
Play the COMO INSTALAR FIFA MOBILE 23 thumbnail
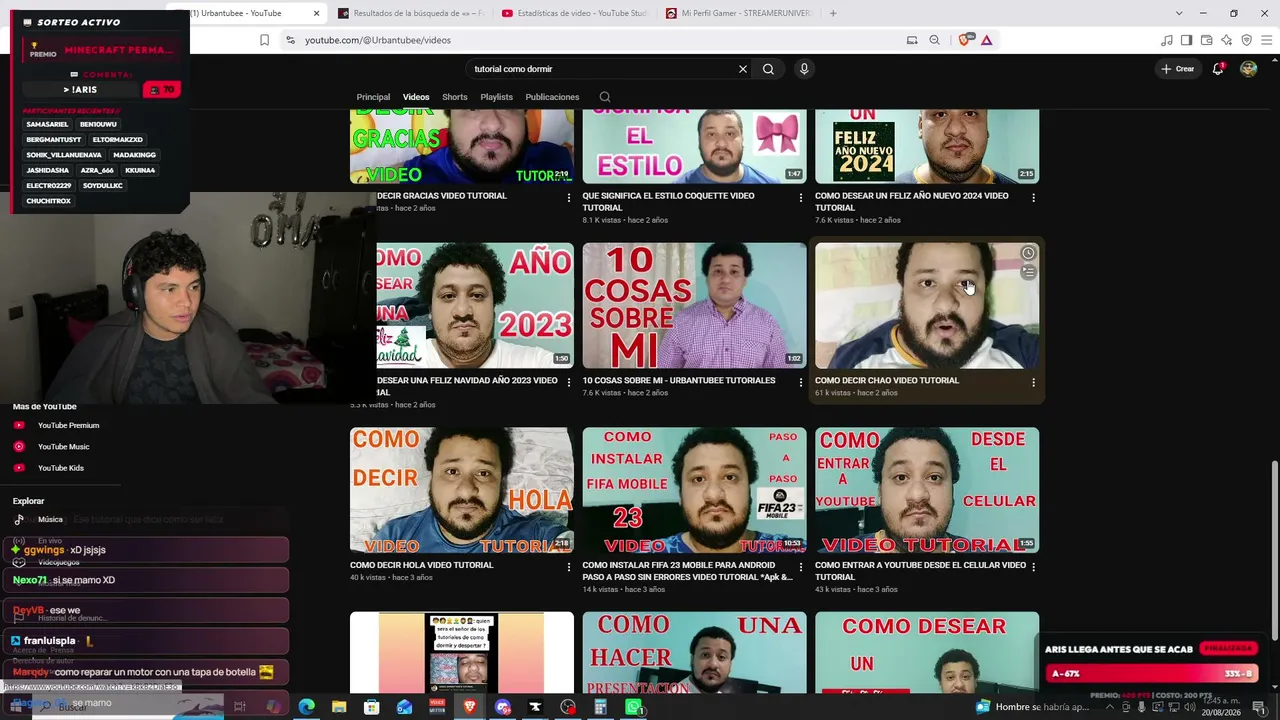pos(694,490)
